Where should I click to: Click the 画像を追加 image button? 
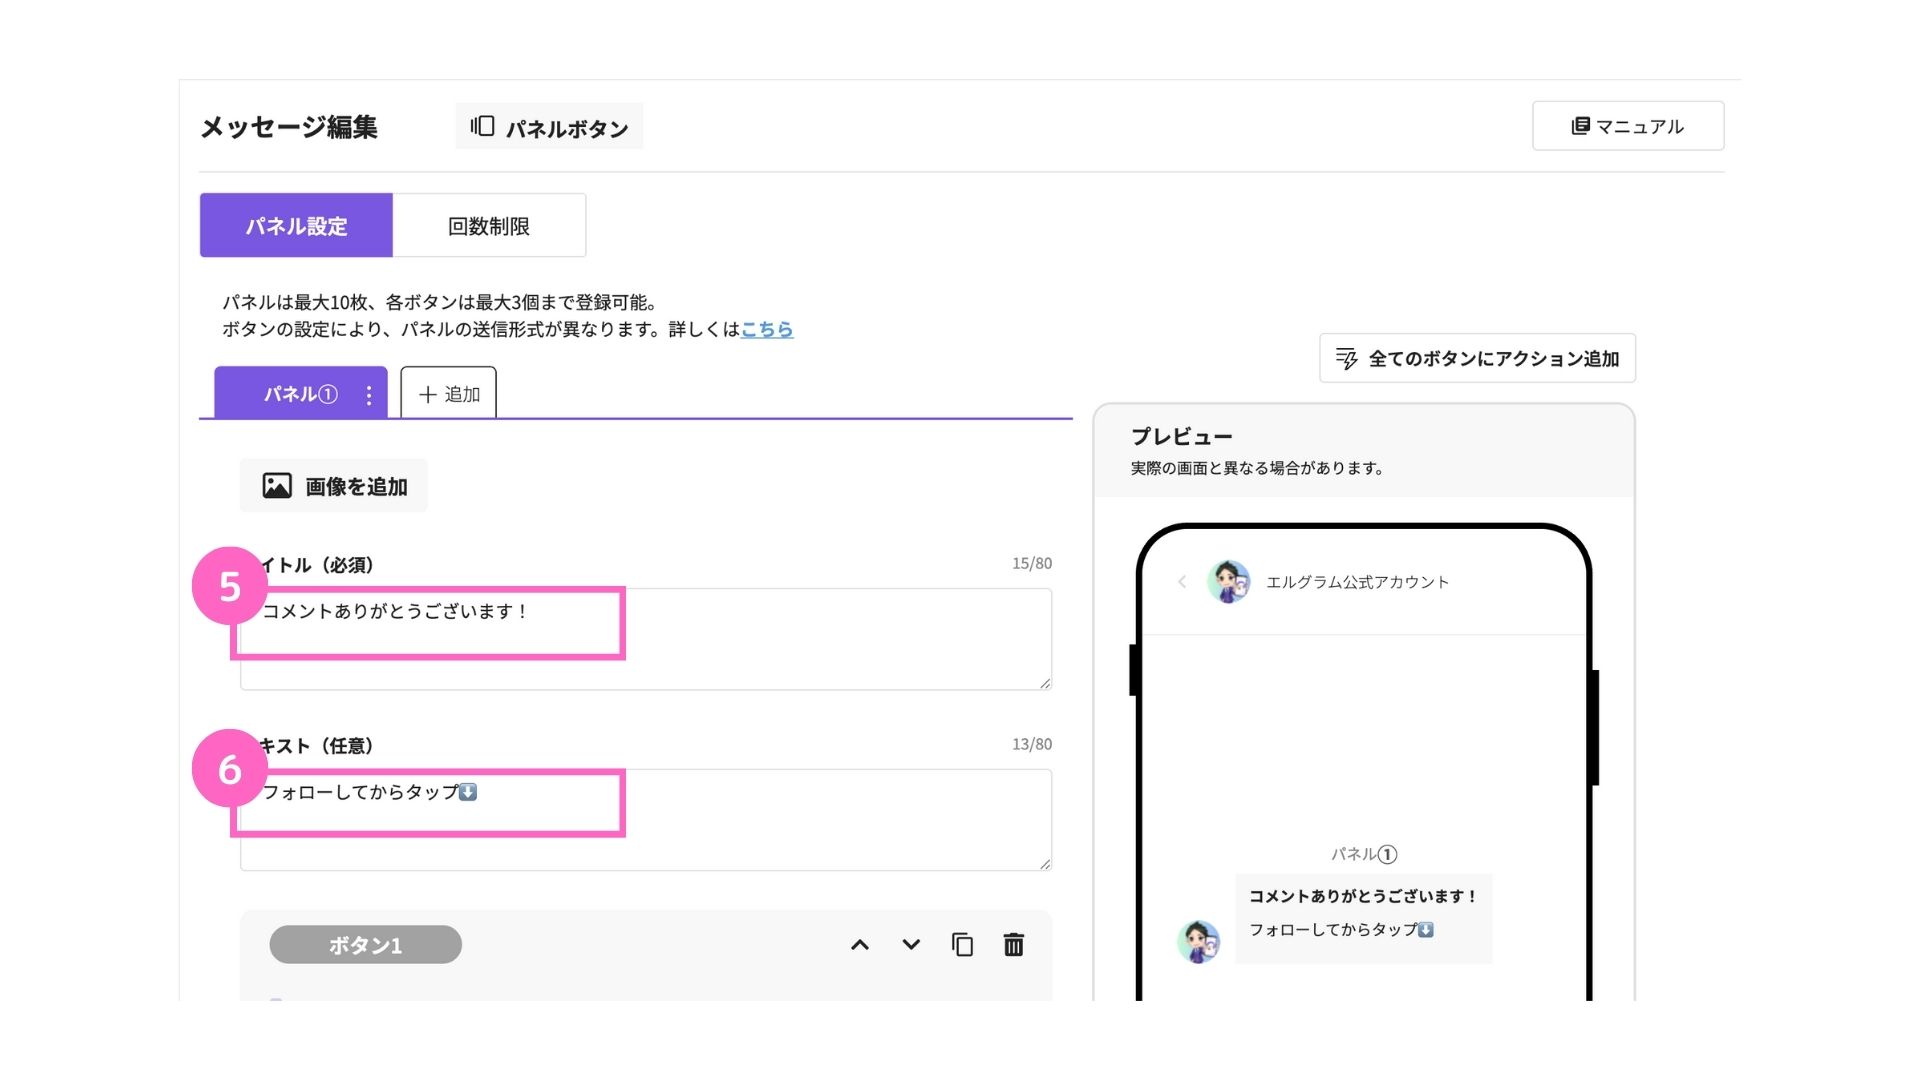[x=334, y=486]
